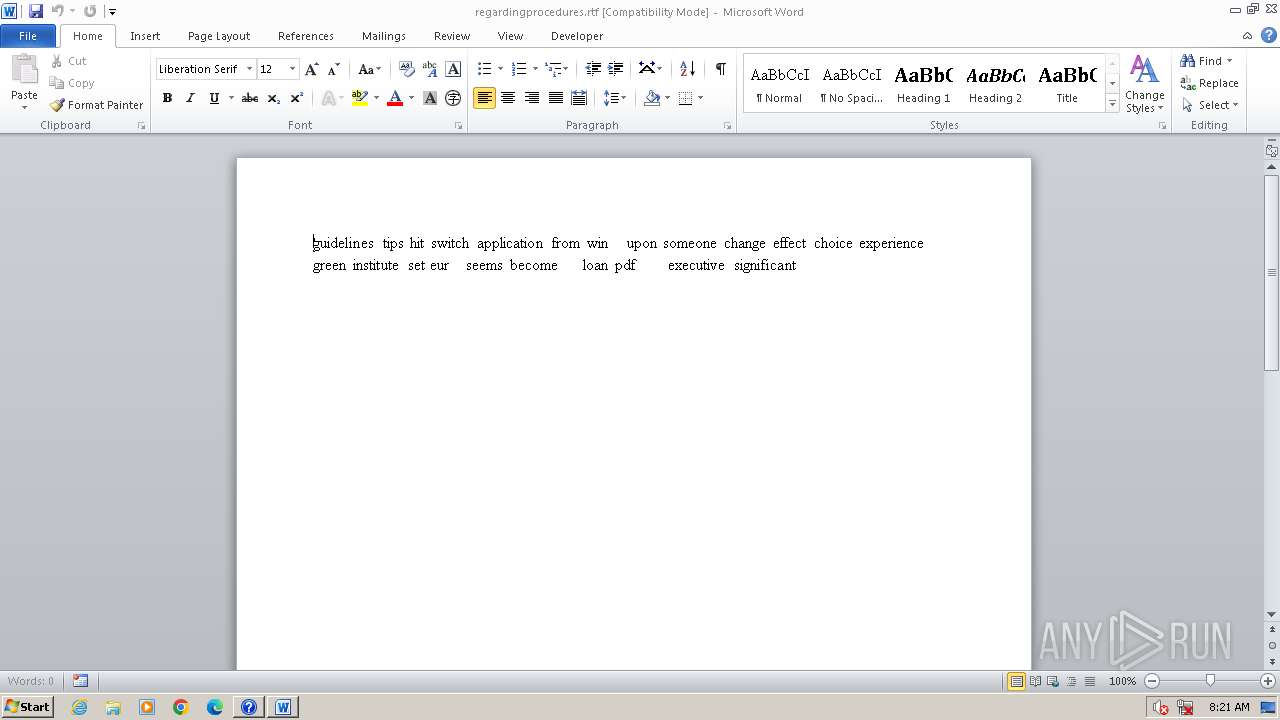
Task: Toggle Align Text Right
Action: coord(532,98)
